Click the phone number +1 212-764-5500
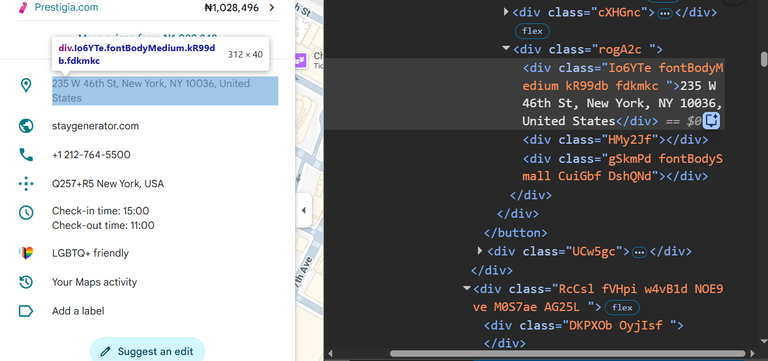768x361 pixels. 91,155
